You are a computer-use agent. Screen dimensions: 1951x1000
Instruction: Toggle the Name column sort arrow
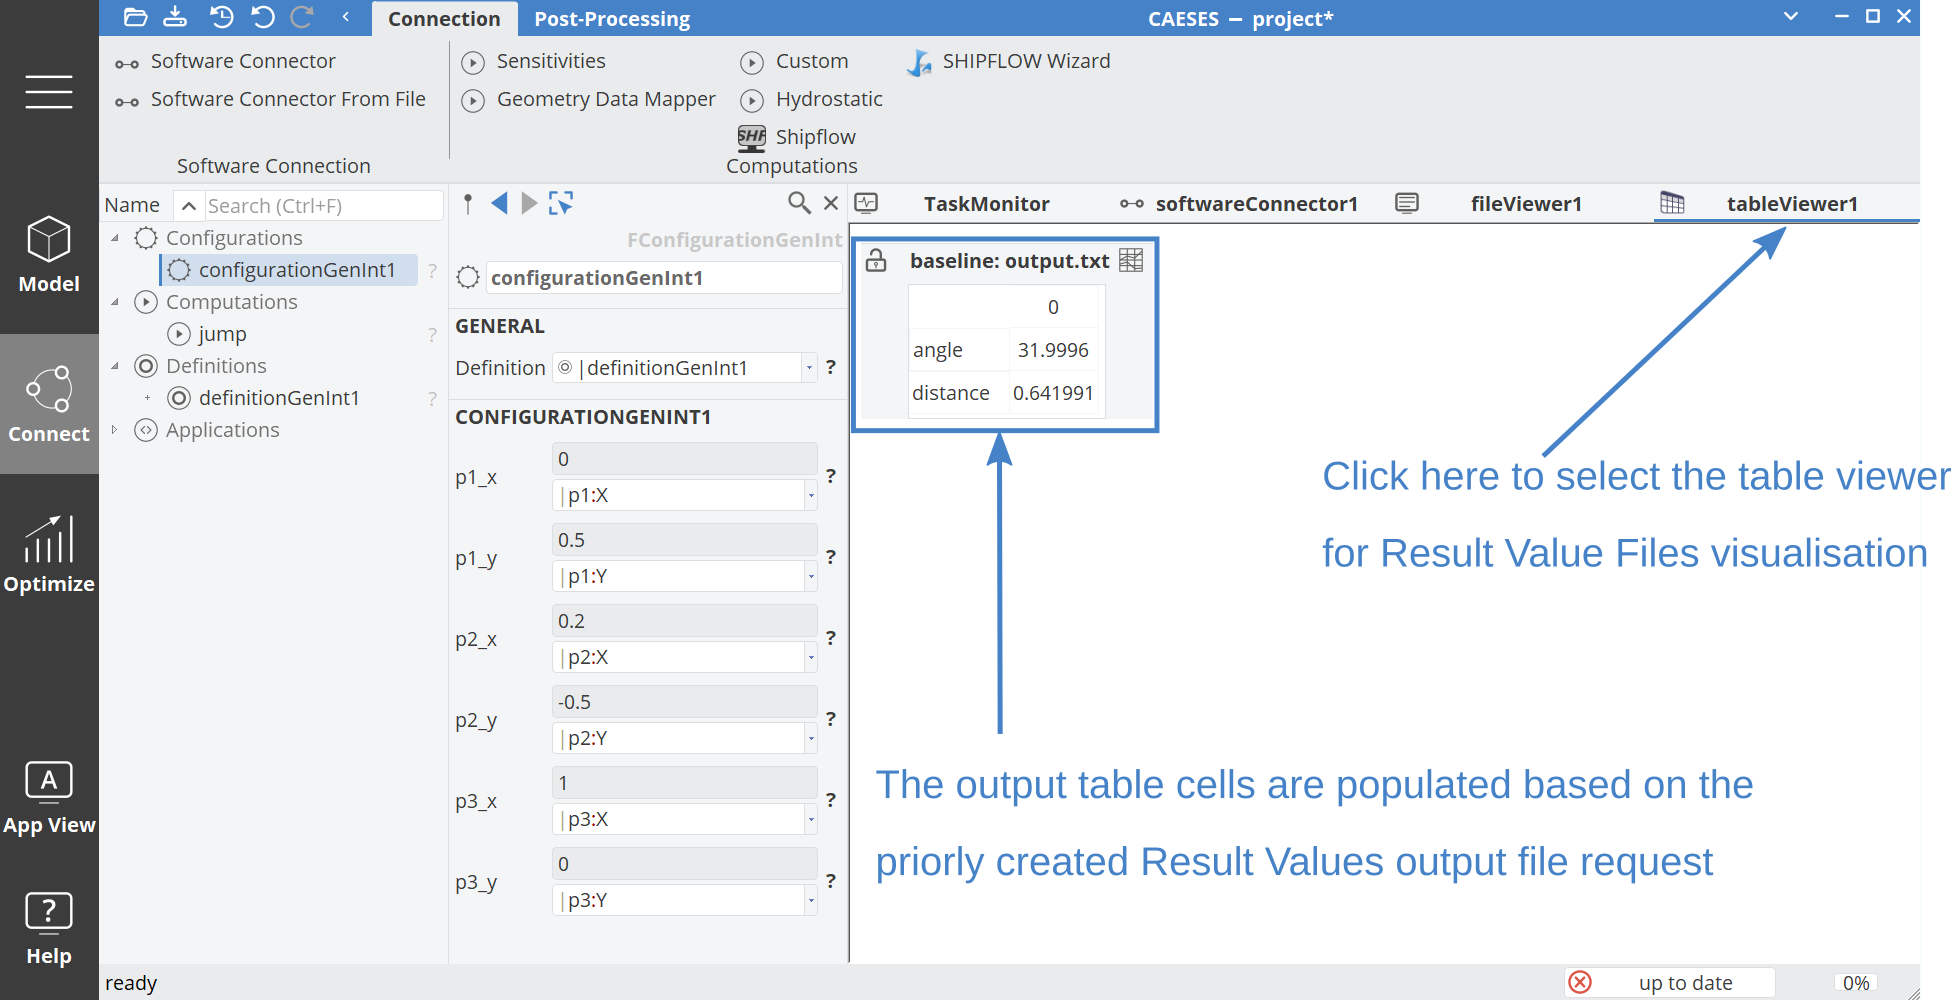(x=188, y=206)
